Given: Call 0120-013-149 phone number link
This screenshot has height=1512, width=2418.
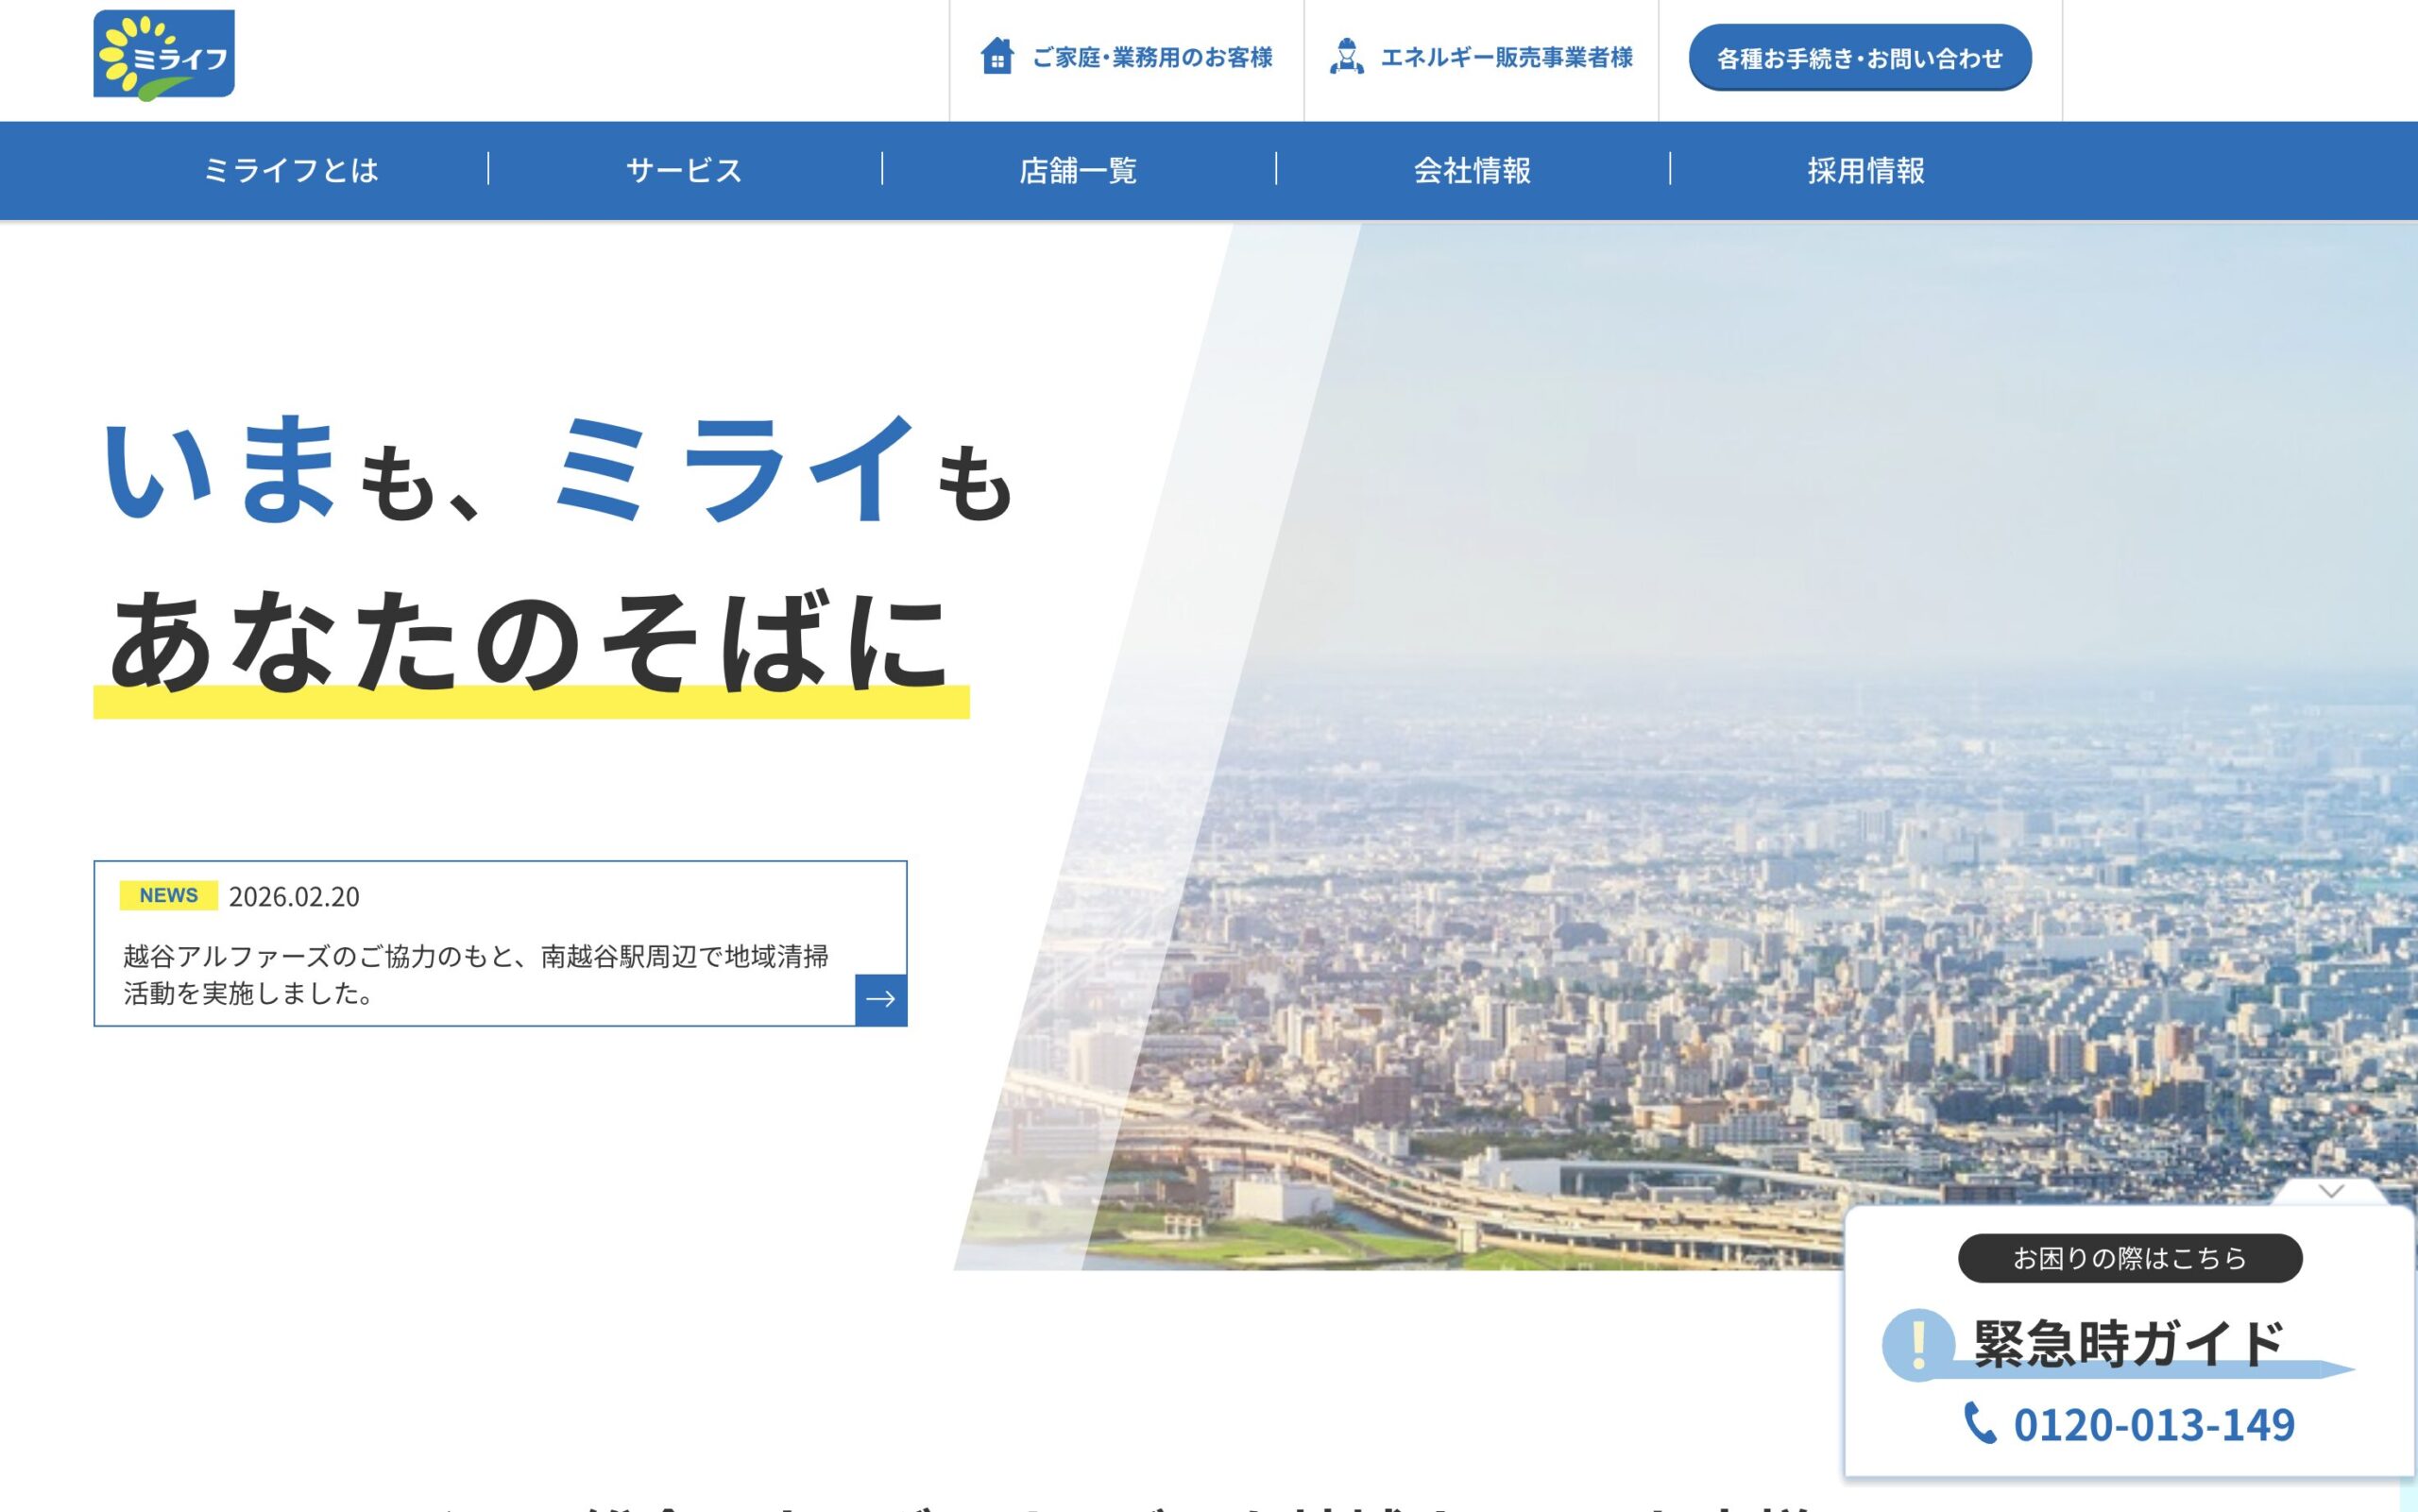Looking at the screenshot, I should [x=2153, y=1425].
